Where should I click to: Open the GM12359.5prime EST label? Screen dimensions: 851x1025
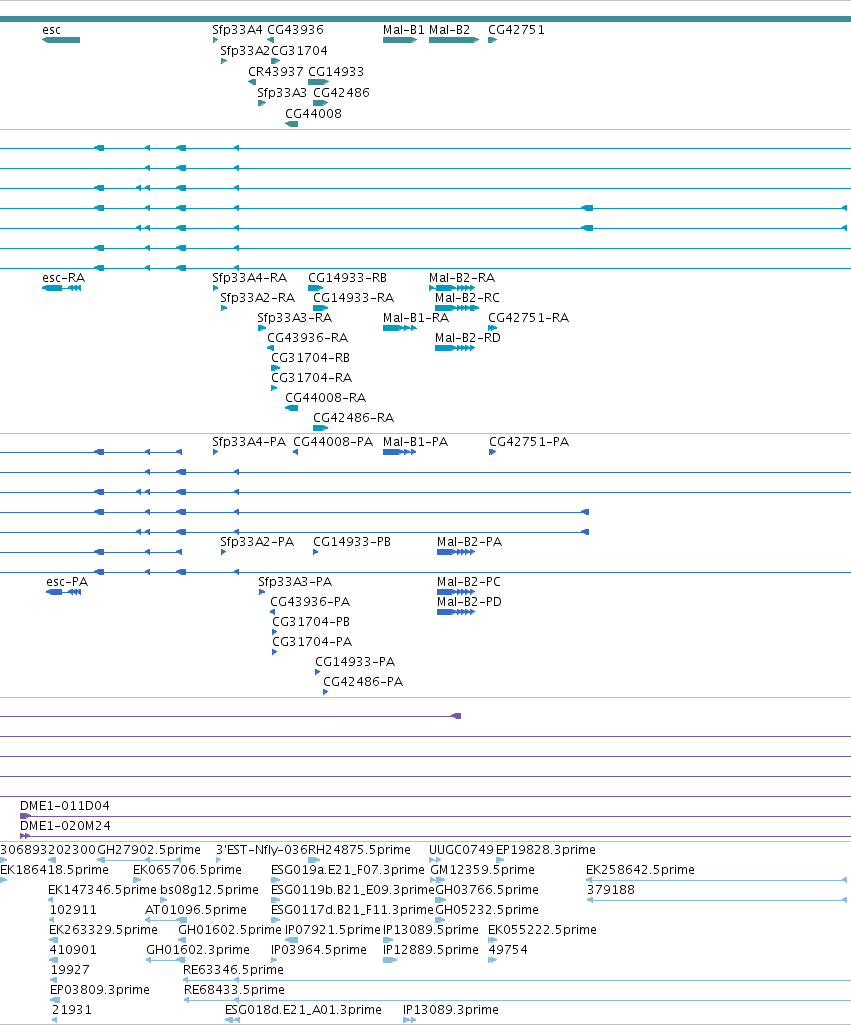point(482,869)
